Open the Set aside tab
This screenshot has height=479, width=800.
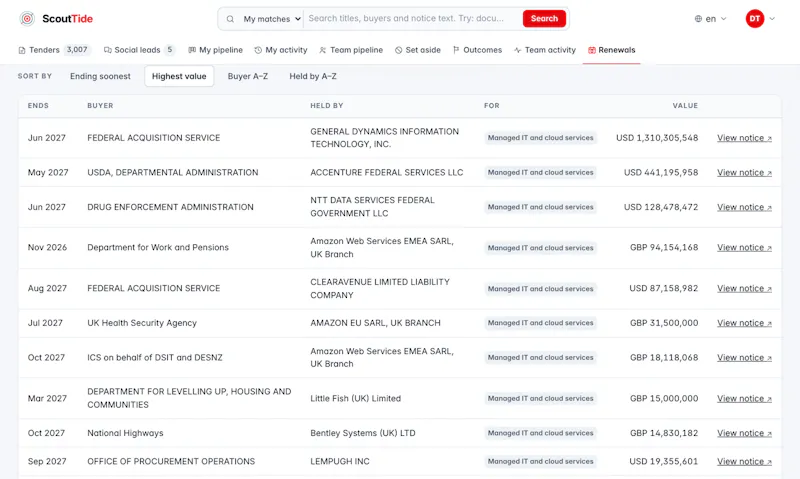coord(418,50)
